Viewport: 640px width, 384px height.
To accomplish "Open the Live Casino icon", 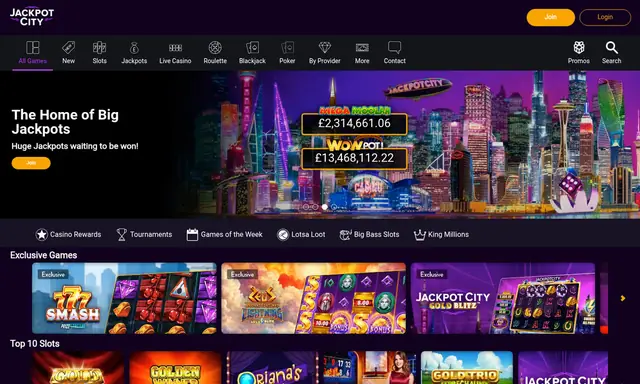I will 175,48.
